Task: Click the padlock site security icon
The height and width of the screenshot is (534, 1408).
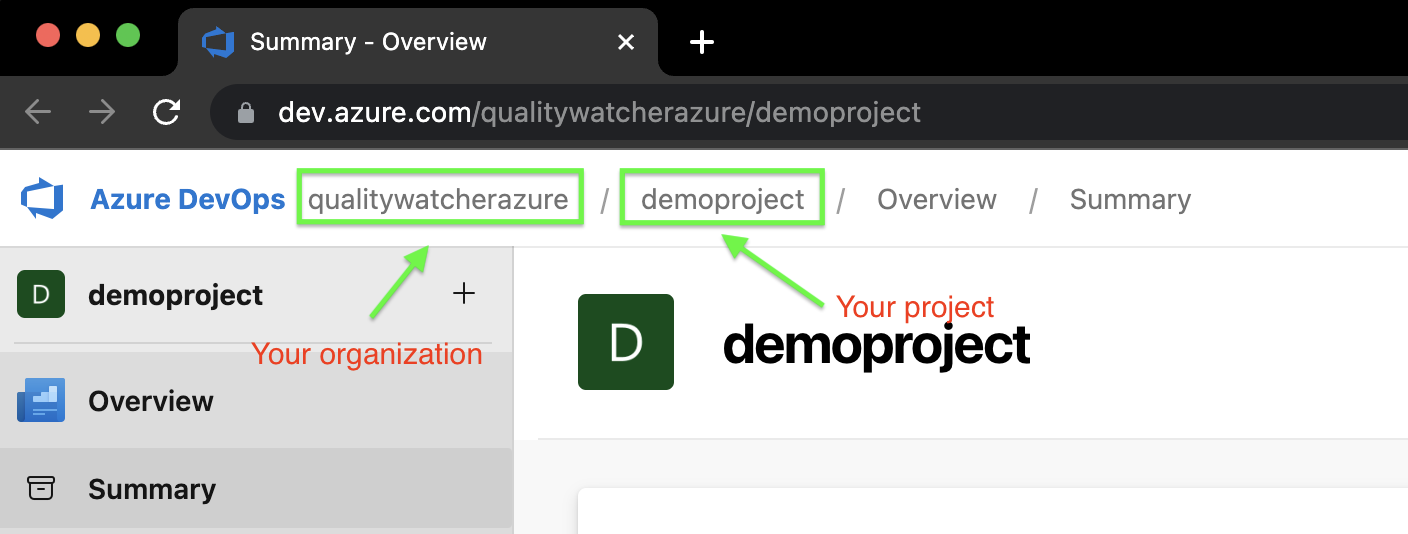Action: pyautogui.click(x=246, y=112)
